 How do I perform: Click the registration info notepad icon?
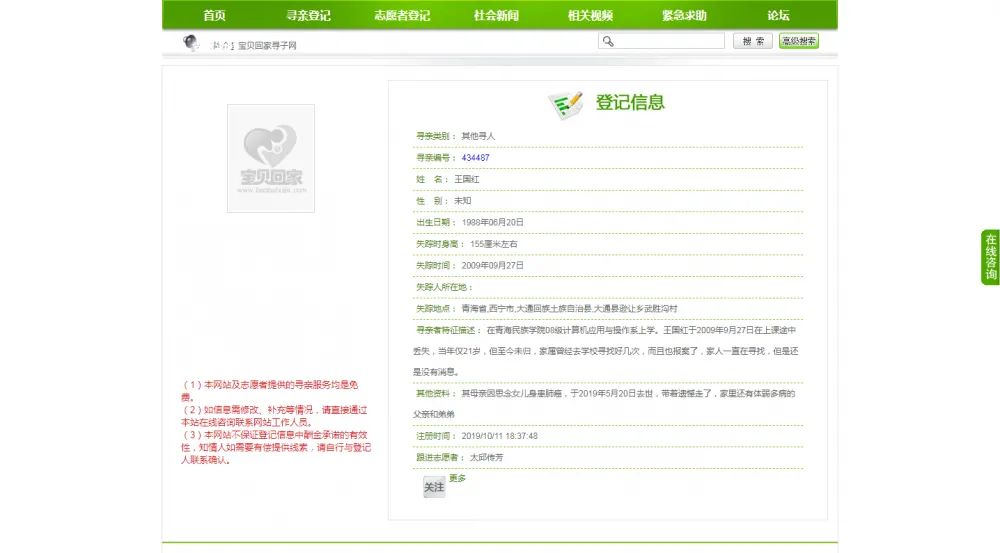pyautogui.click(x=565, y=104)
